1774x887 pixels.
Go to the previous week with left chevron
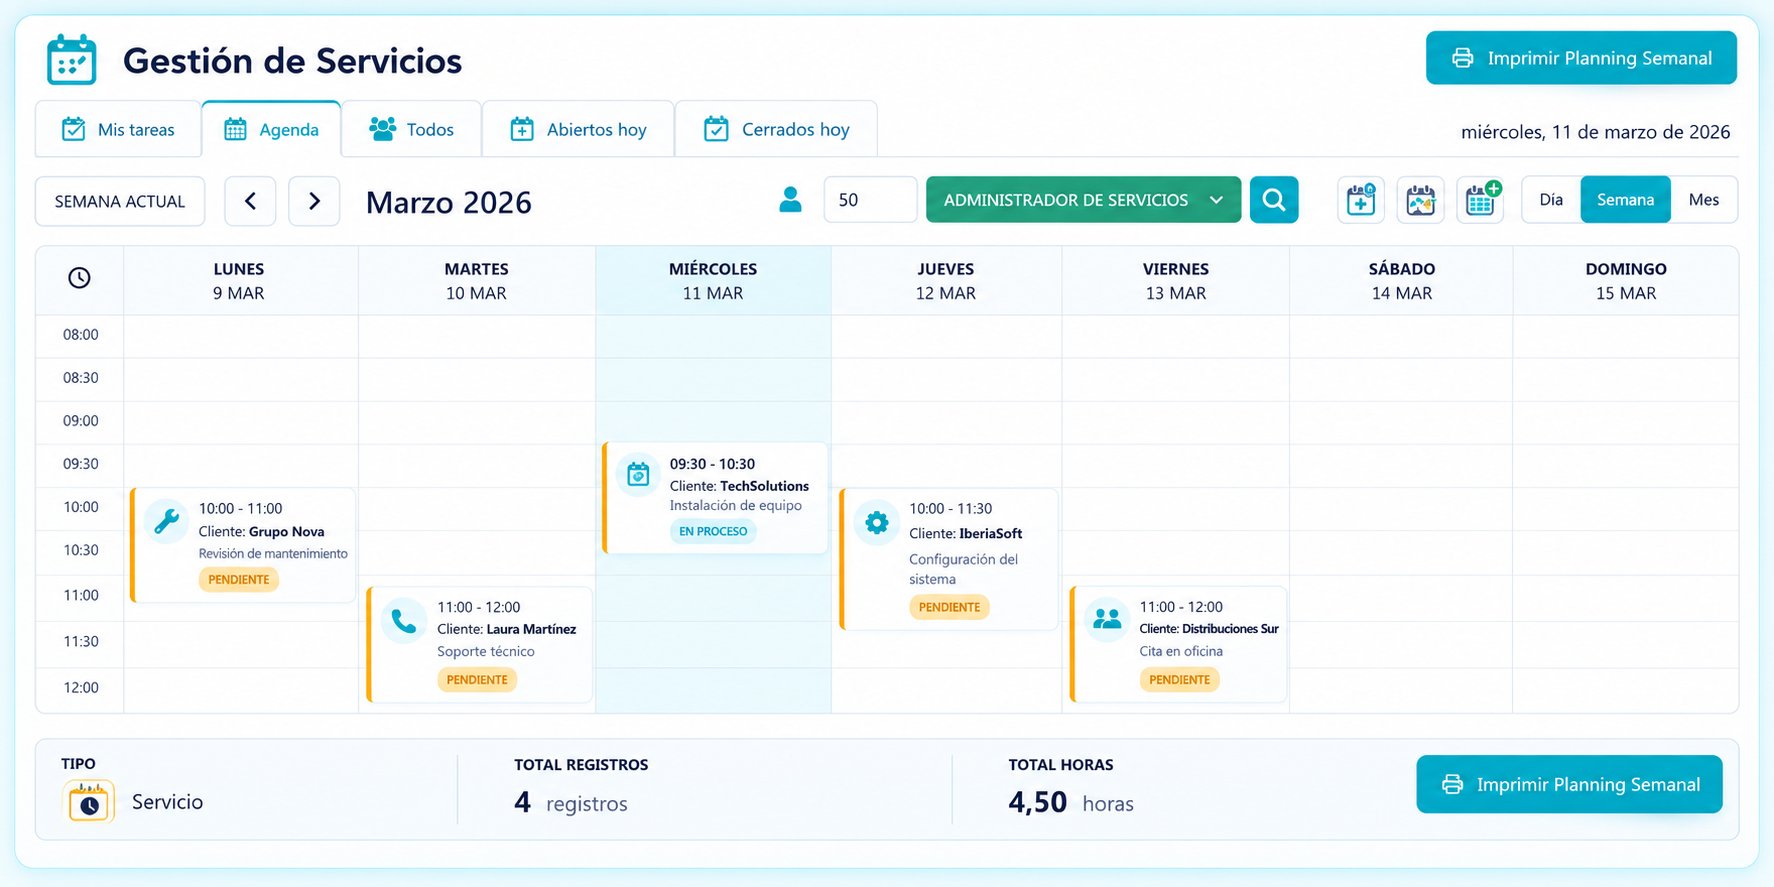(251, 201)
